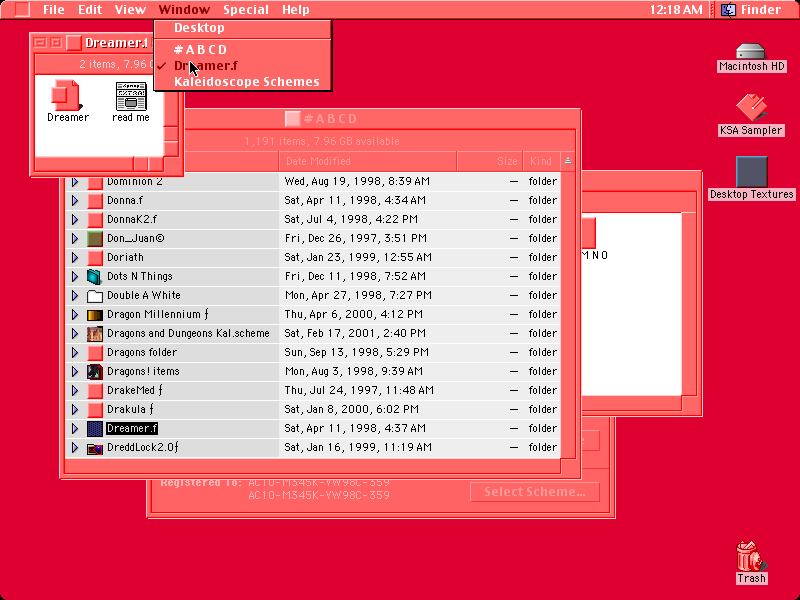Viewport: 800px width, 600px height.
Task: Click the # A B C D window title icon
Action: 292,119
